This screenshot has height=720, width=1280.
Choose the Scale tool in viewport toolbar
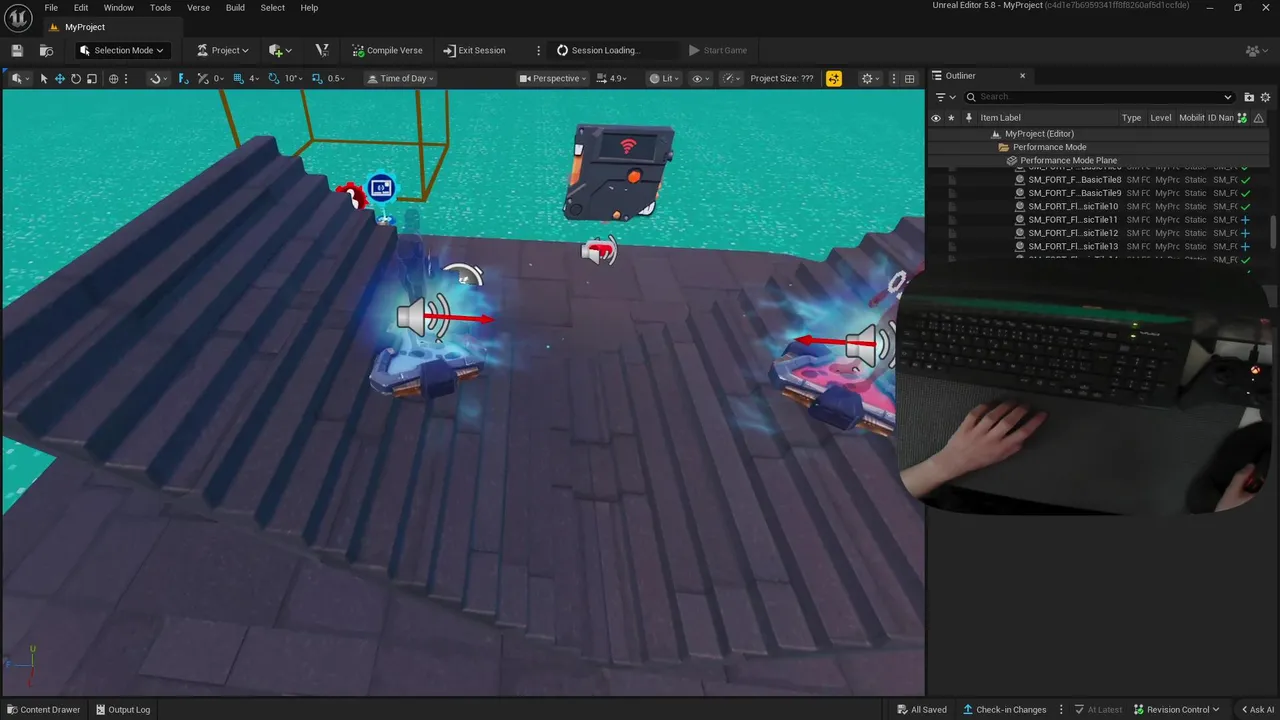click(x=92, y=78)
